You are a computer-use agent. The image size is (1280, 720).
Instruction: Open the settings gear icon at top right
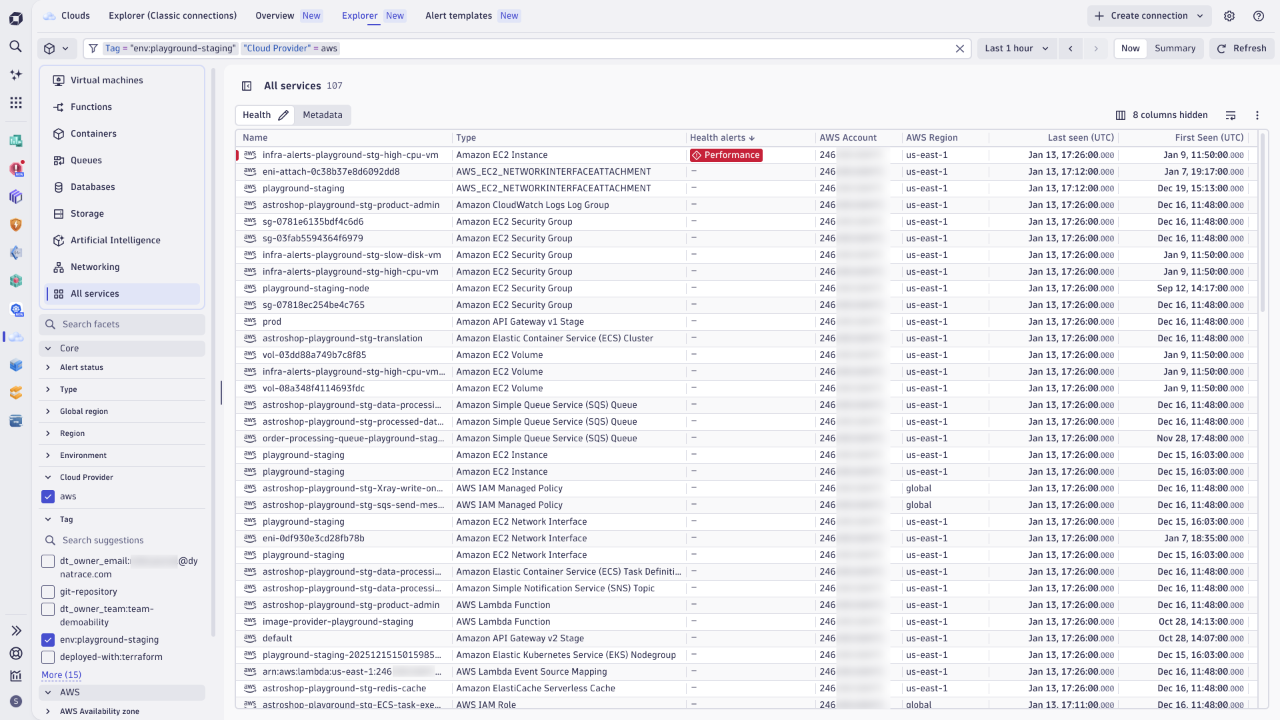tap(1229, 16)
